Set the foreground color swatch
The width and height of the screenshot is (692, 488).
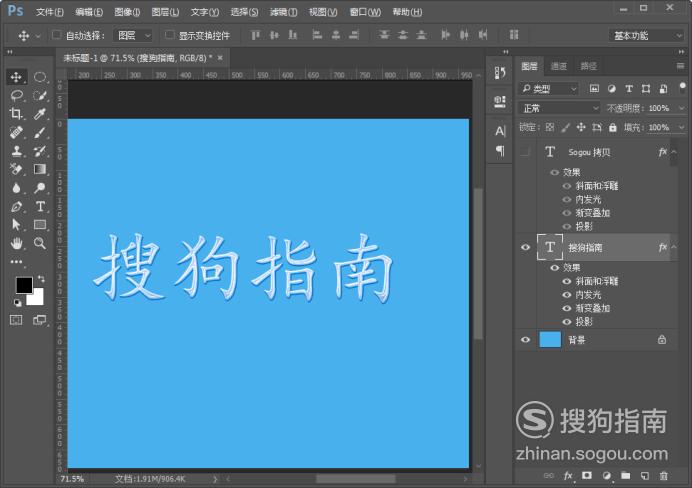click(x=23, y=285)
